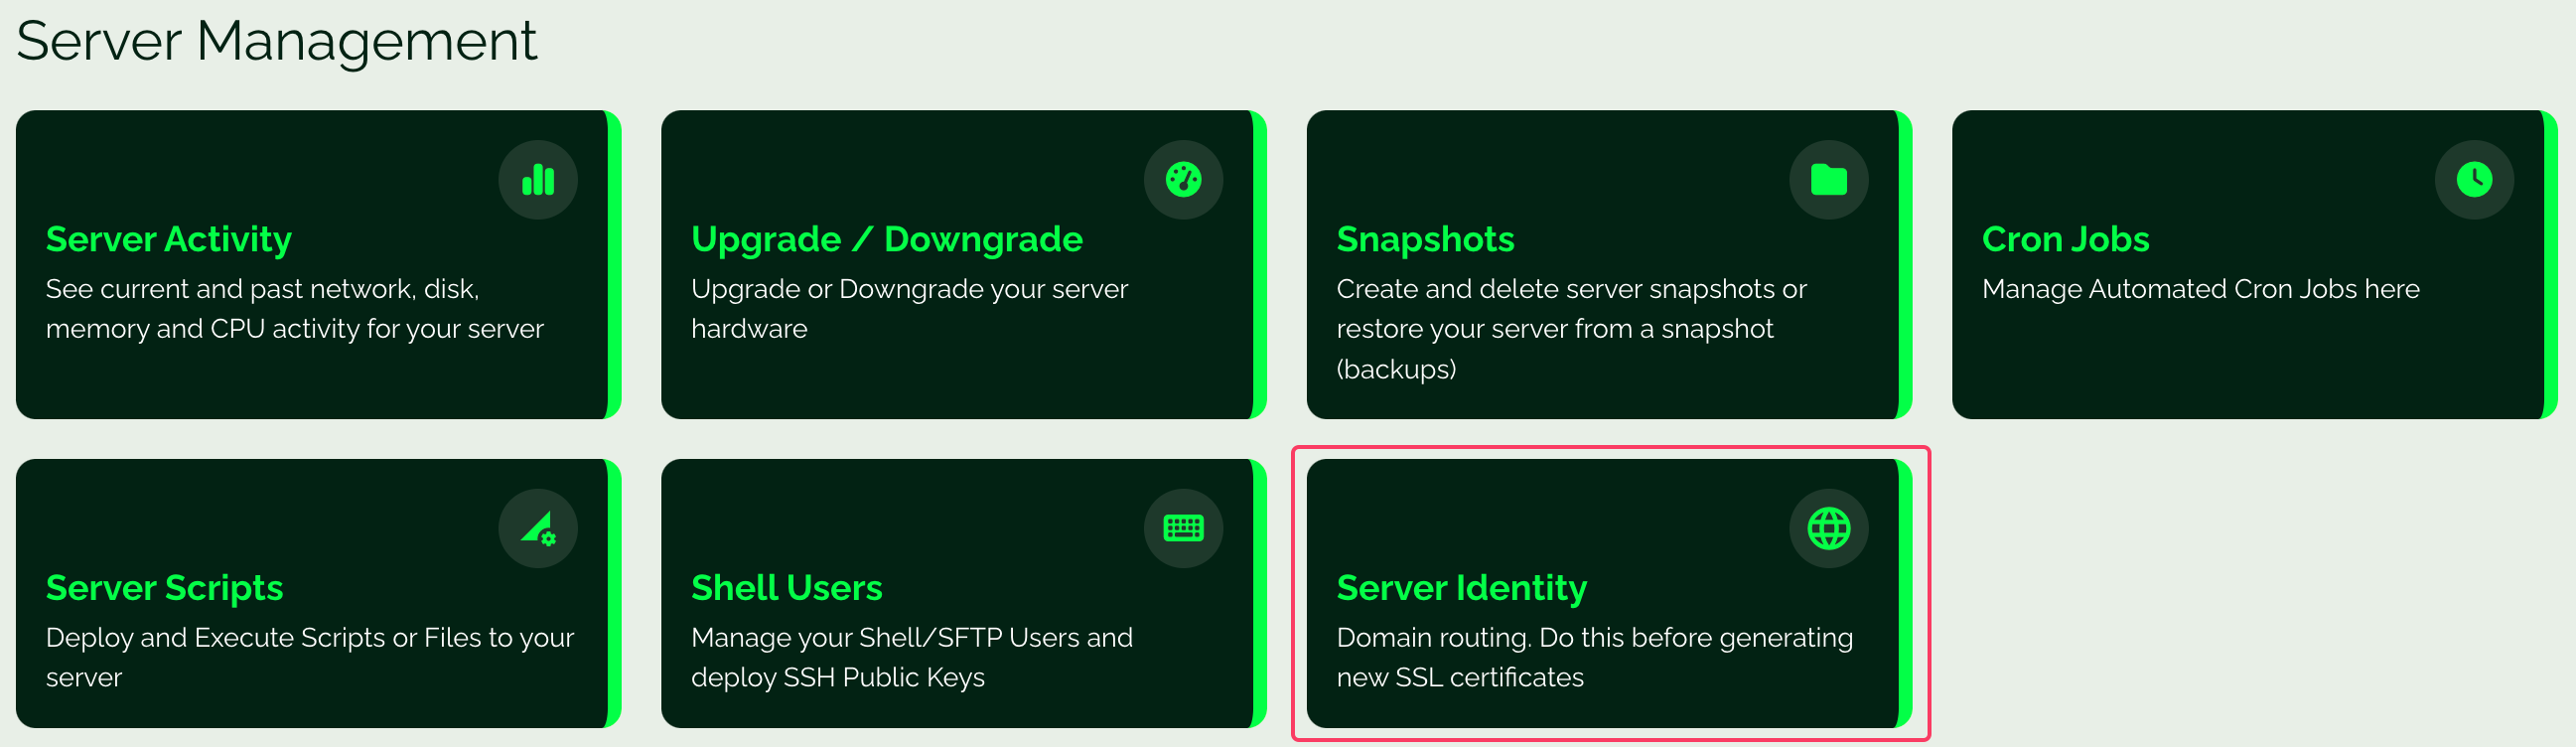Screen dimensions: 2576x747
Task: Click the 'Manage your Shell/SFTP Users' description
Action: (911, 657)
